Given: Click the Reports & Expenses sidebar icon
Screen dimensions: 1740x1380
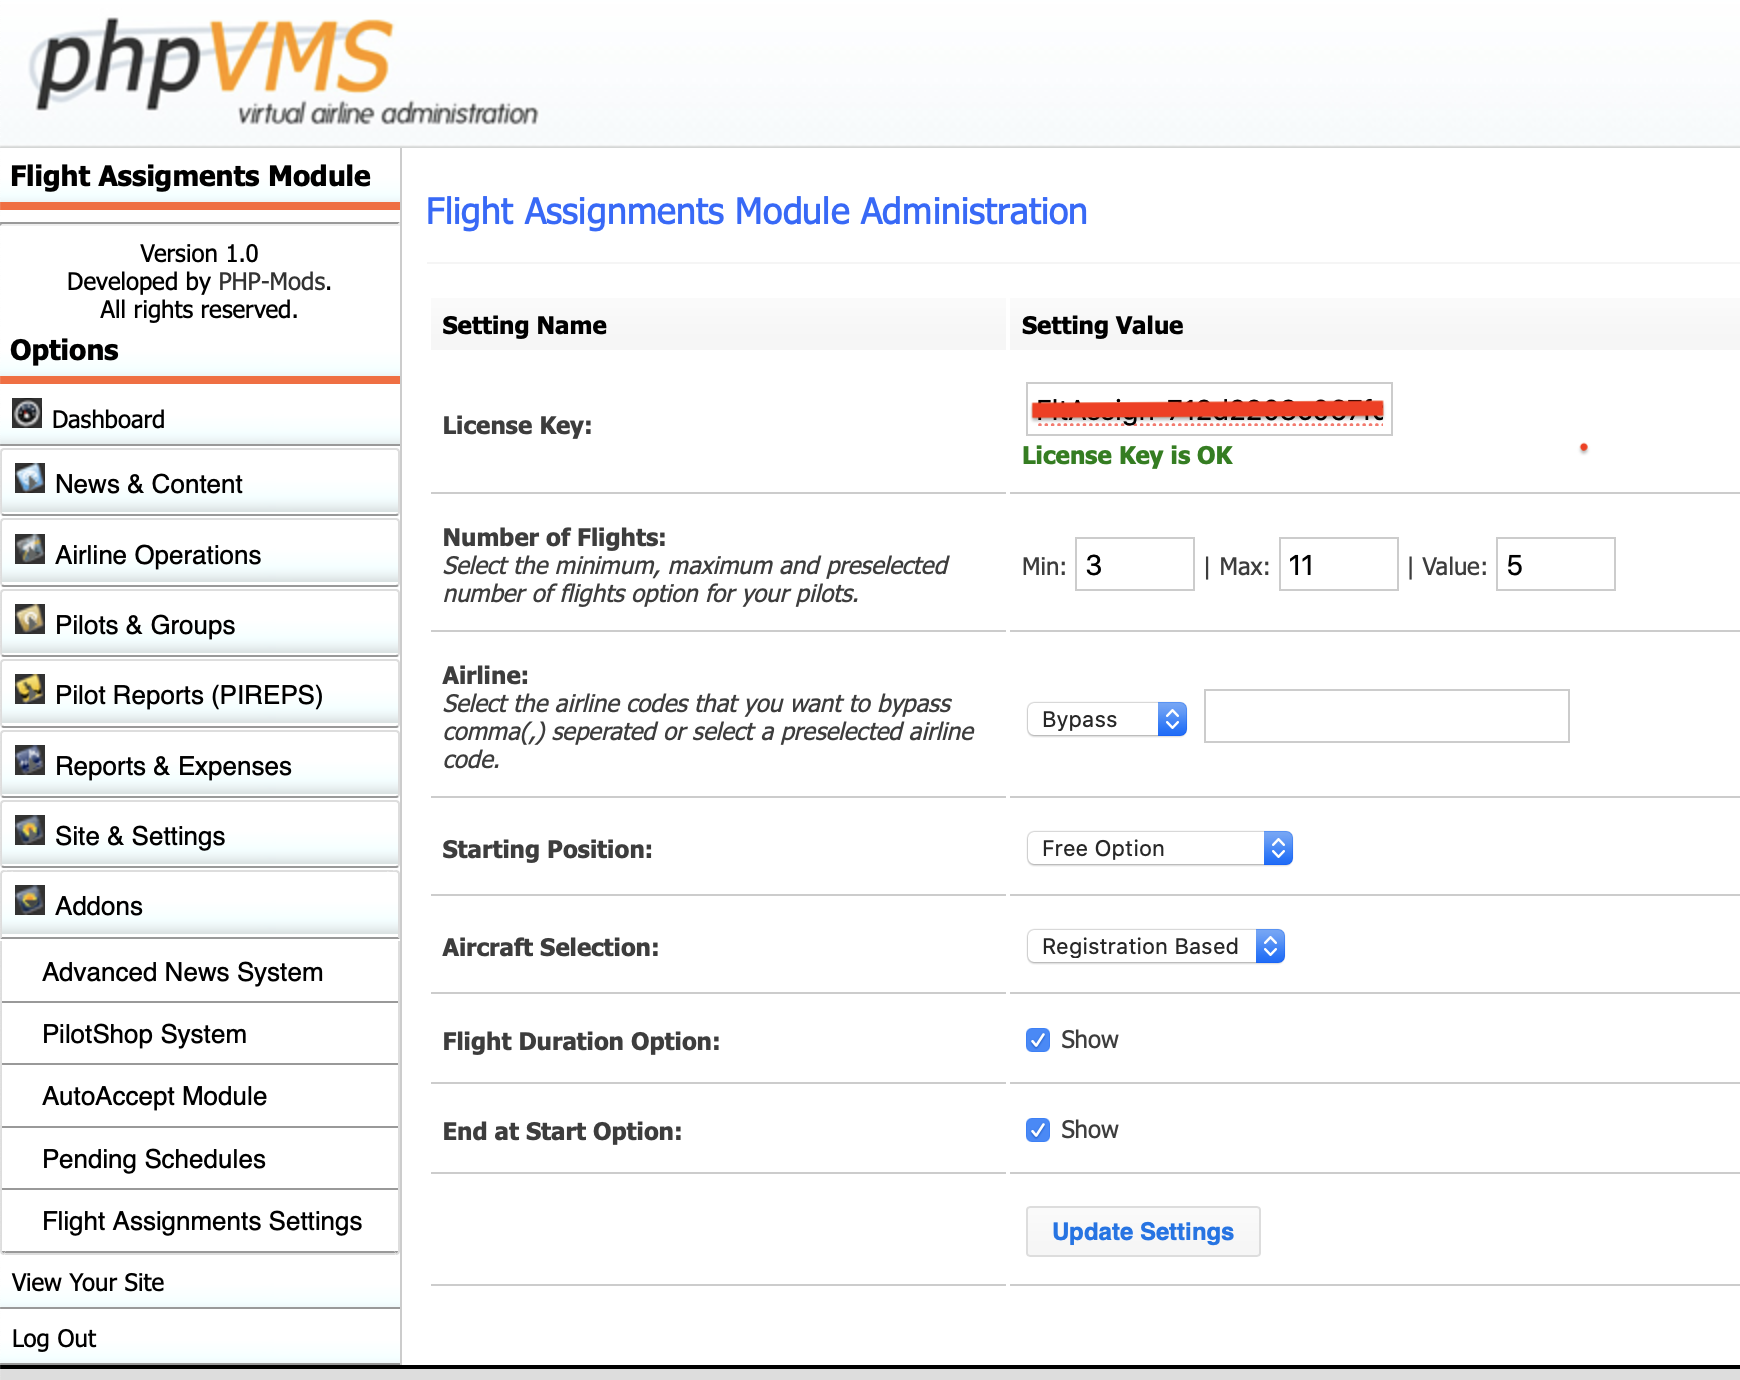Looking at the screenshot, I should click(30, 760).
